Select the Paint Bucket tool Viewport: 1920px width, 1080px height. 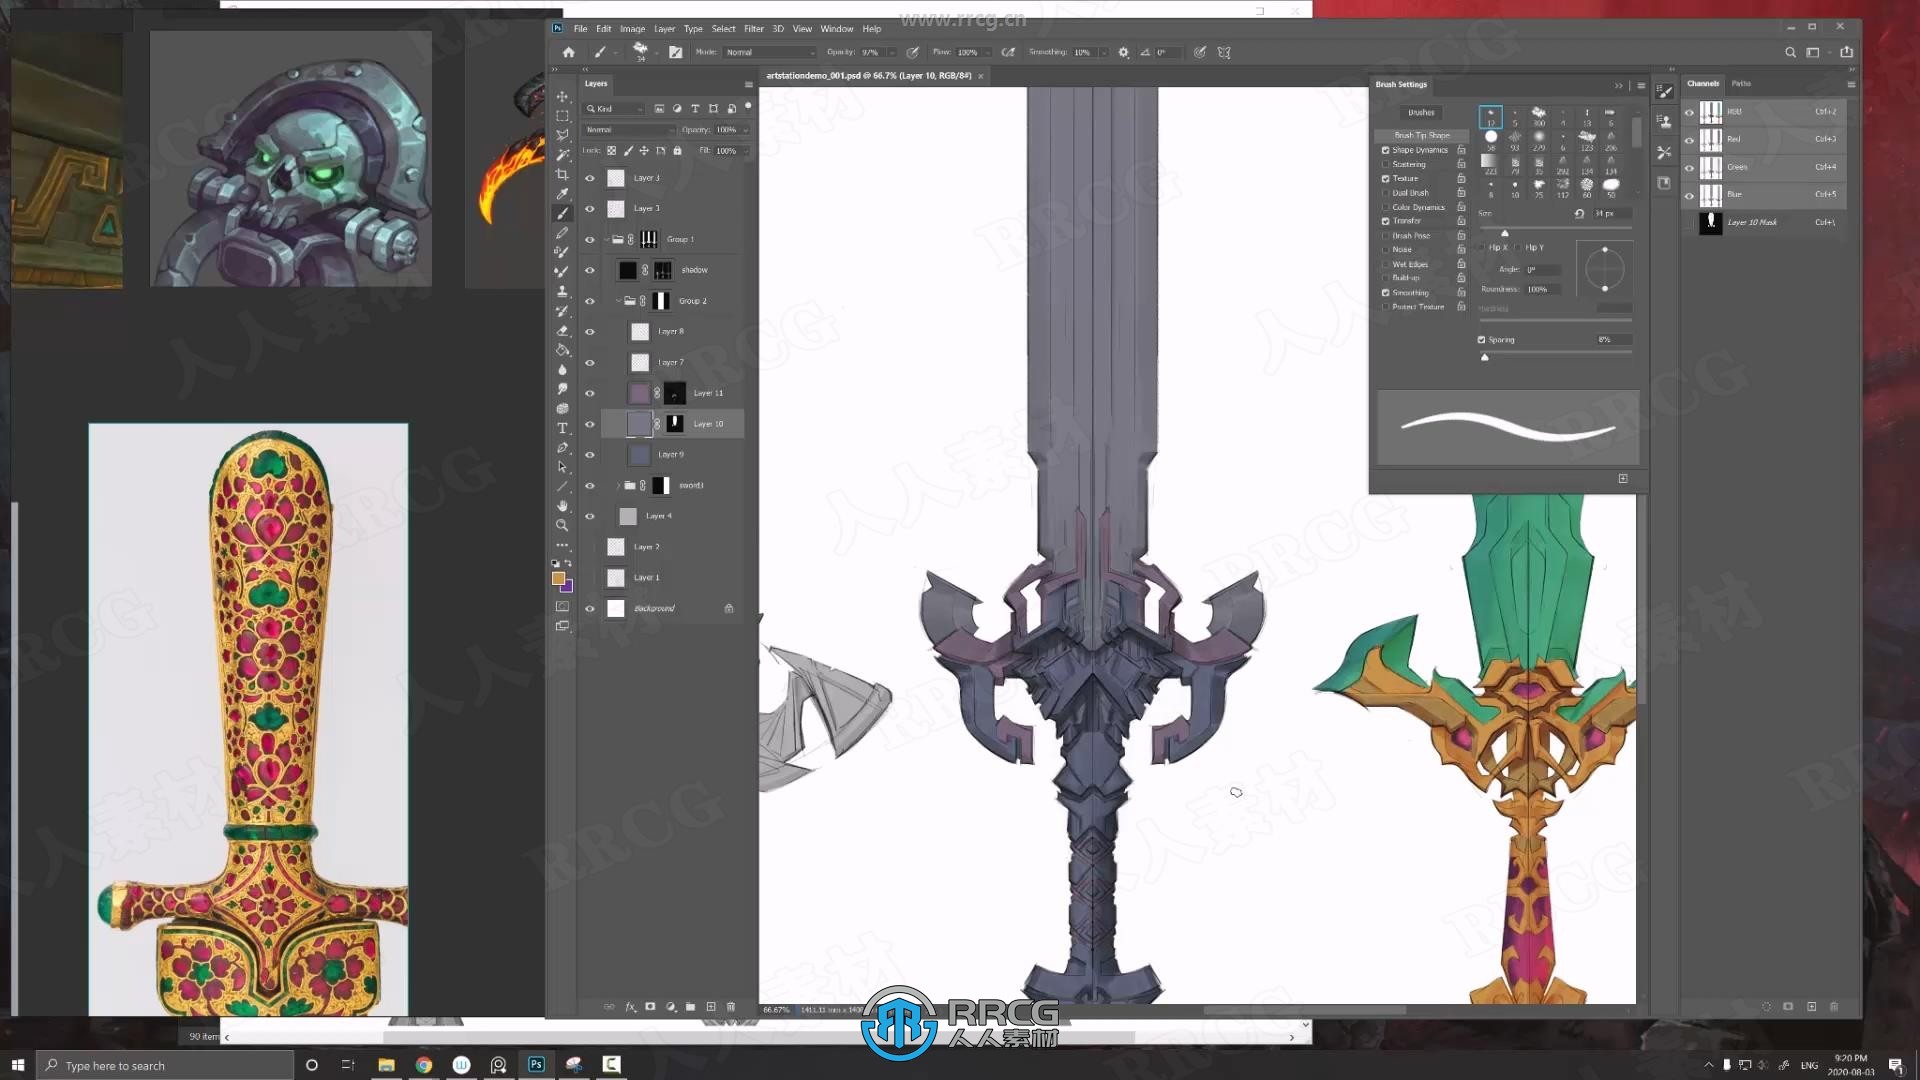(x=562, y=350)
